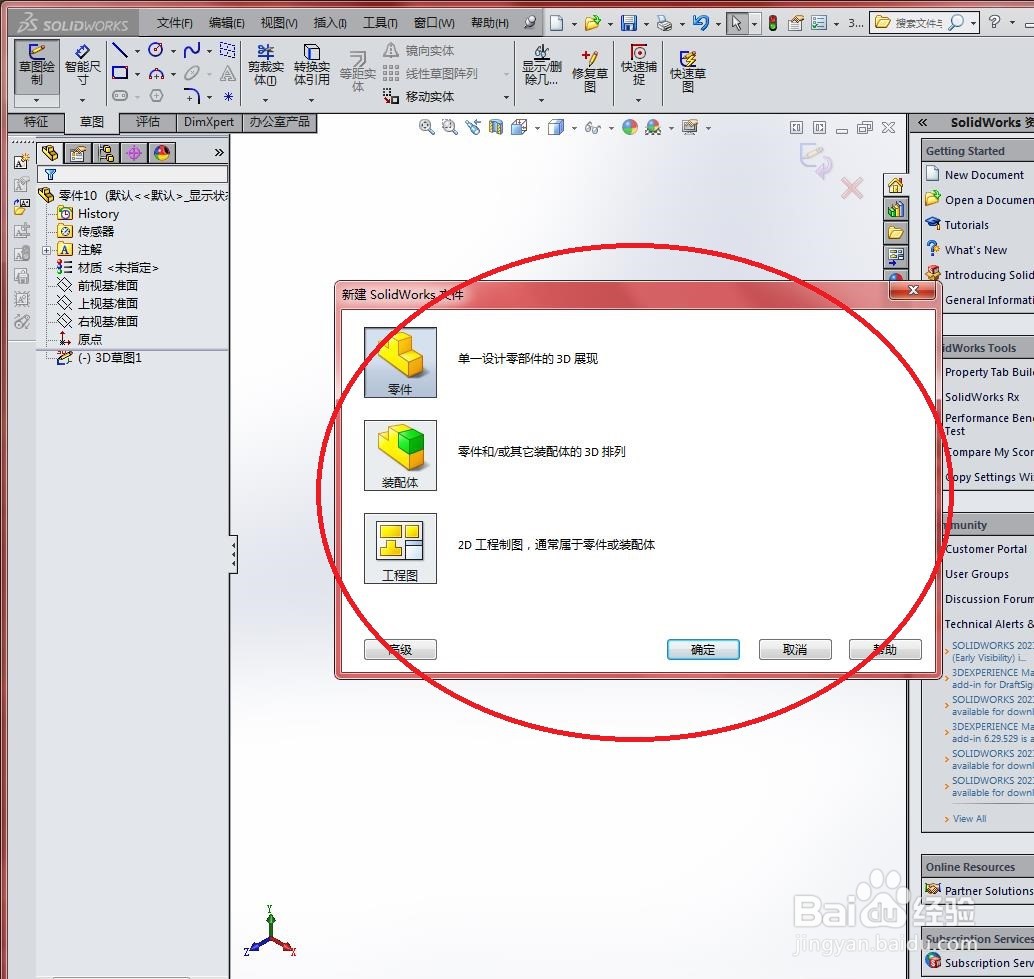
Task: Click the 剪裁实体 trim entities tool
Action: click(266, 65)
